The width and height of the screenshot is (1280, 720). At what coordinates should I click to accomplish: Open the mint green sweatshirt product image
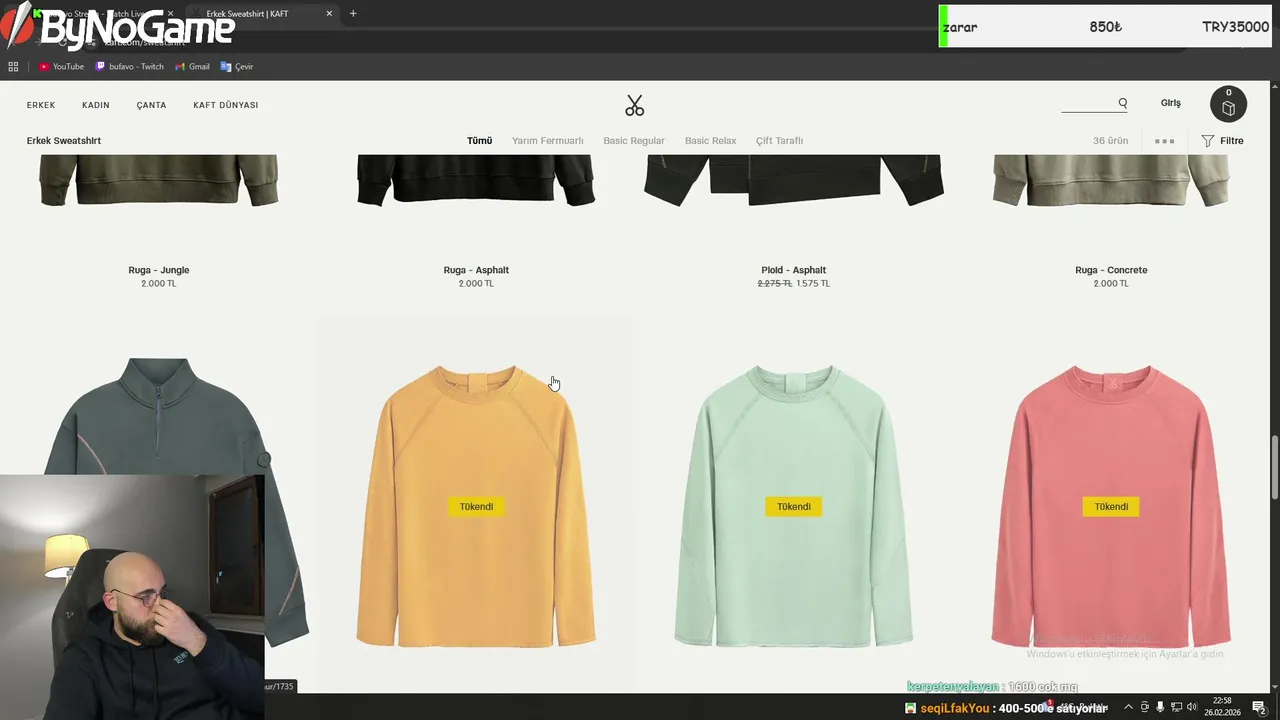click(x=793, y=505)
